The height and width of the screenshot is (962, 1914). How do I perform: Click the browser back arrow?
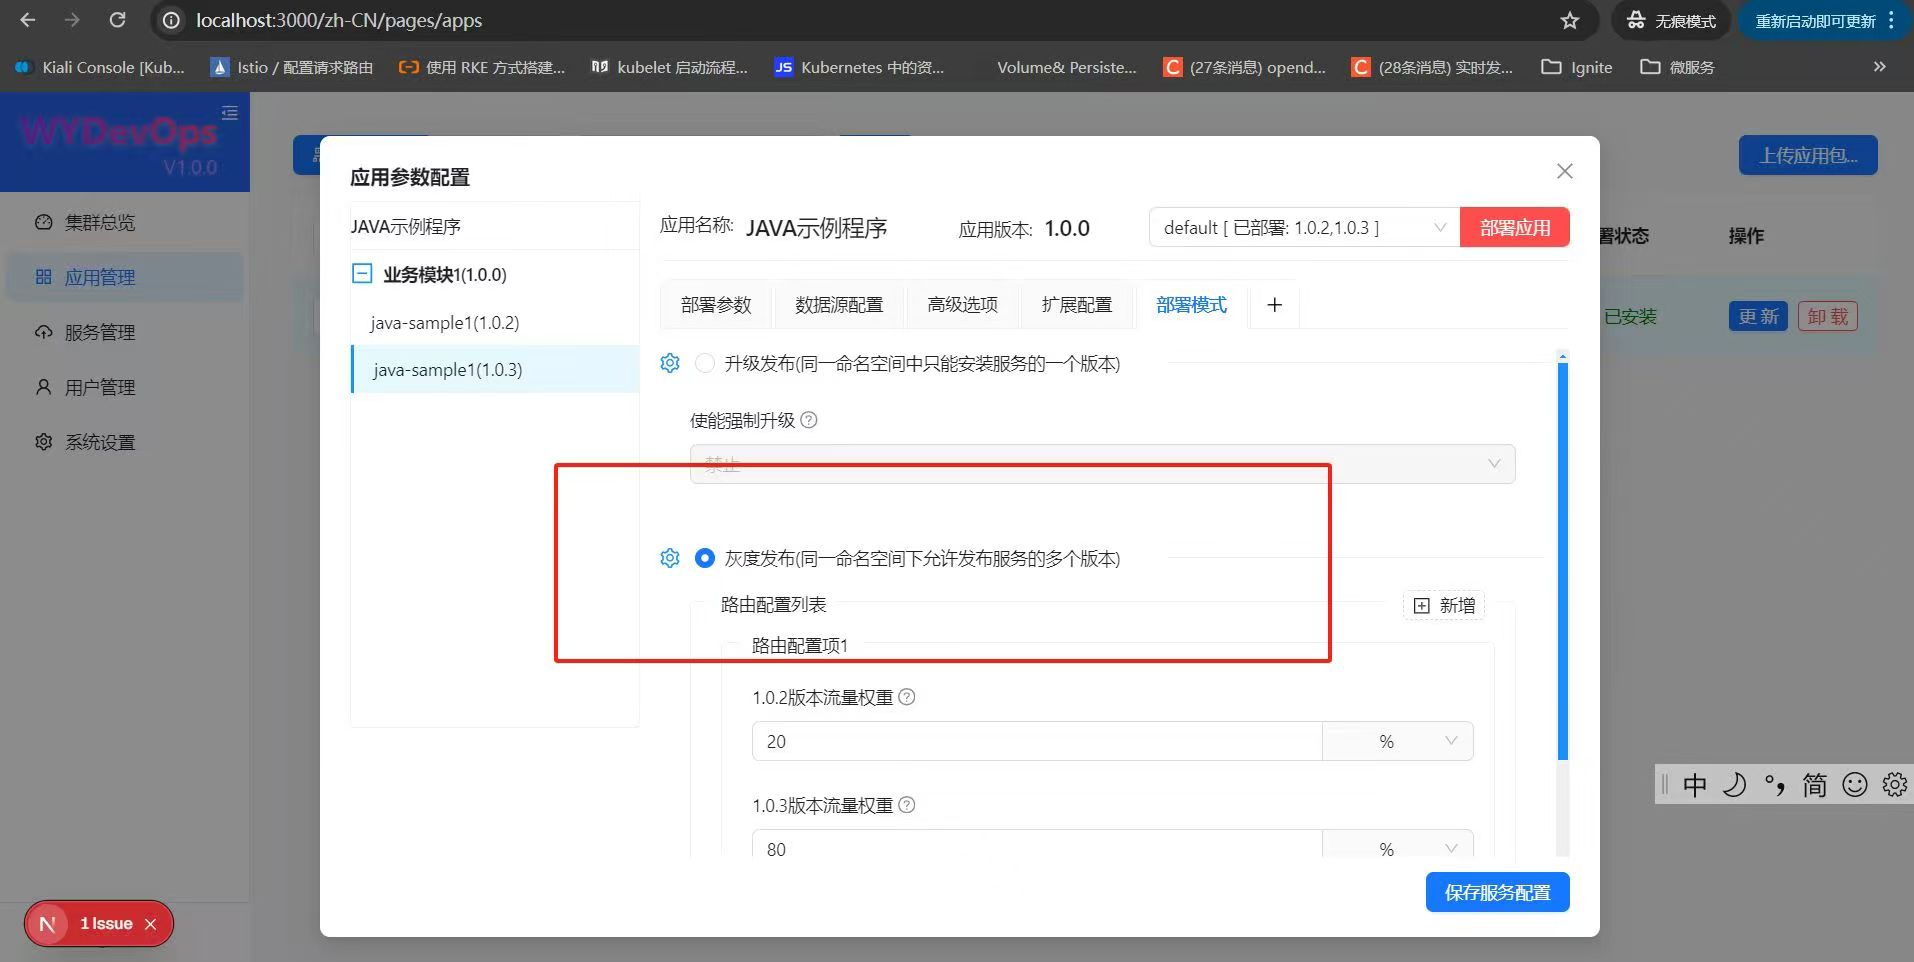point(28,20)
